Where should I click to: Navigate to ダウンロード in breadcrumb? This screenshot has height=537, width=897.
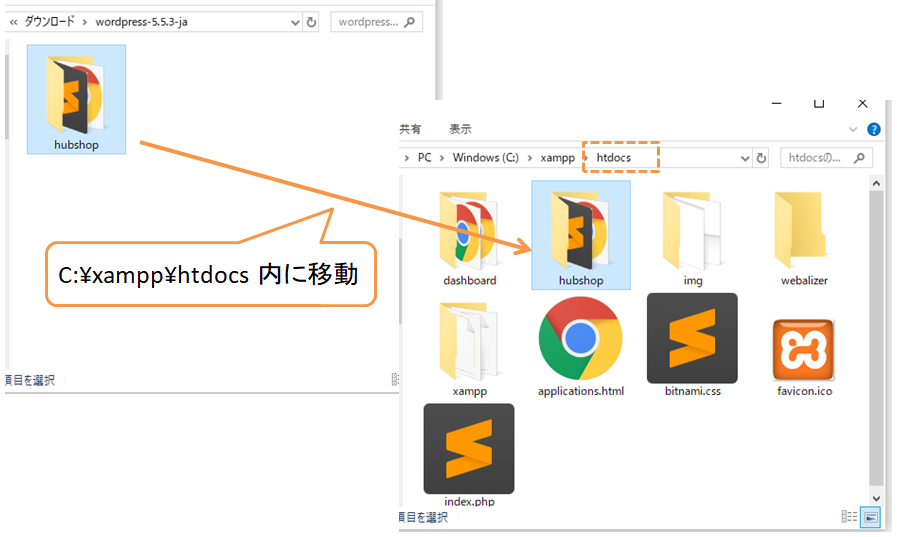[50, 22]
